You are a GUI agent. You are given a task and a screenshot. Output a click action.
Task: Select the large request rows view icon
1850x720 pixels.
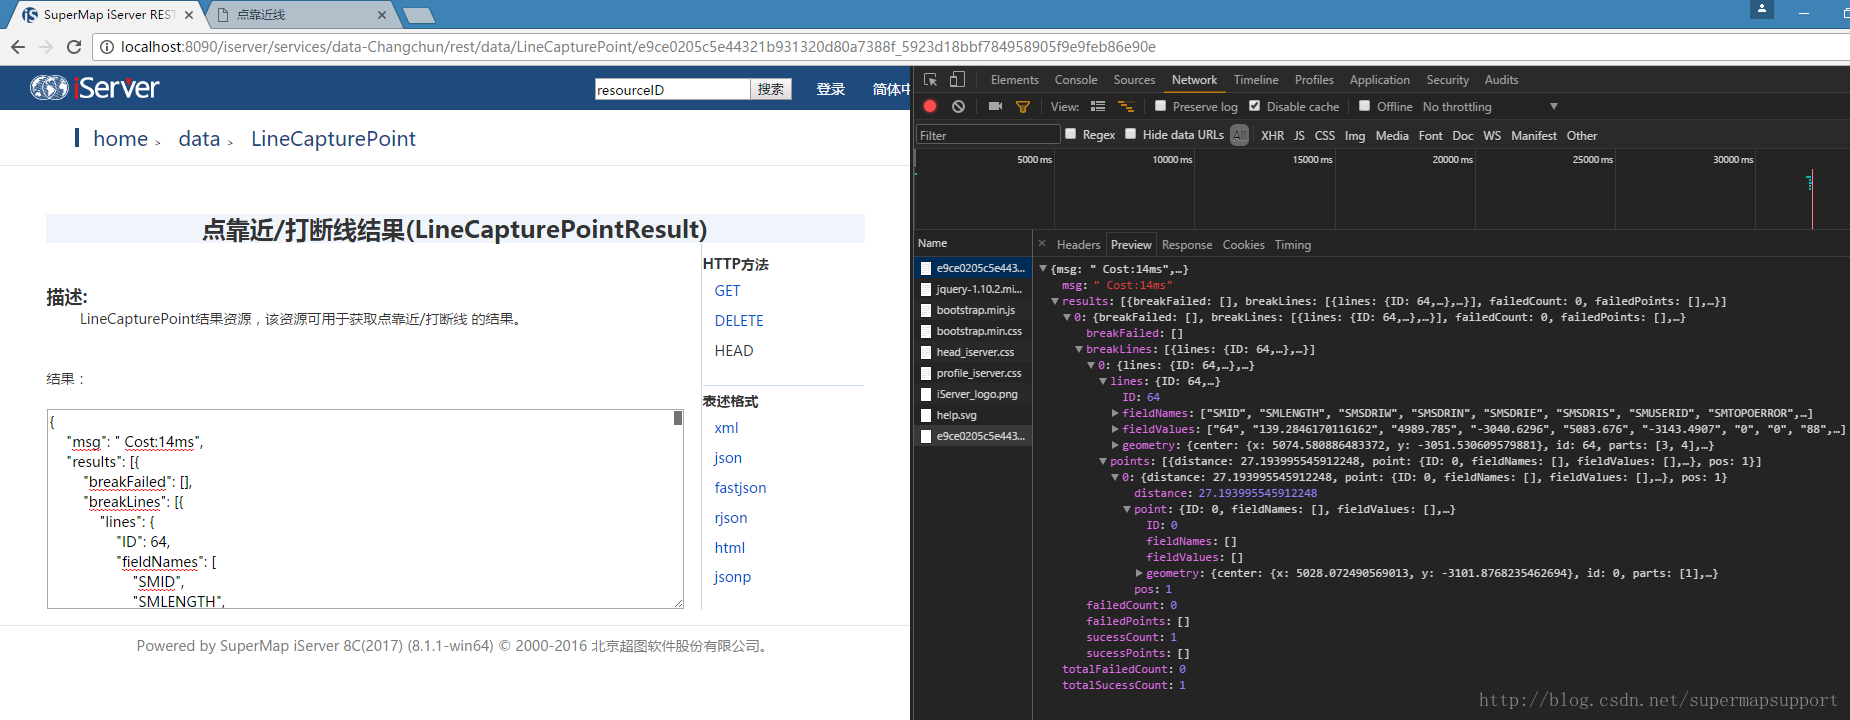(x=1098, y=106)
